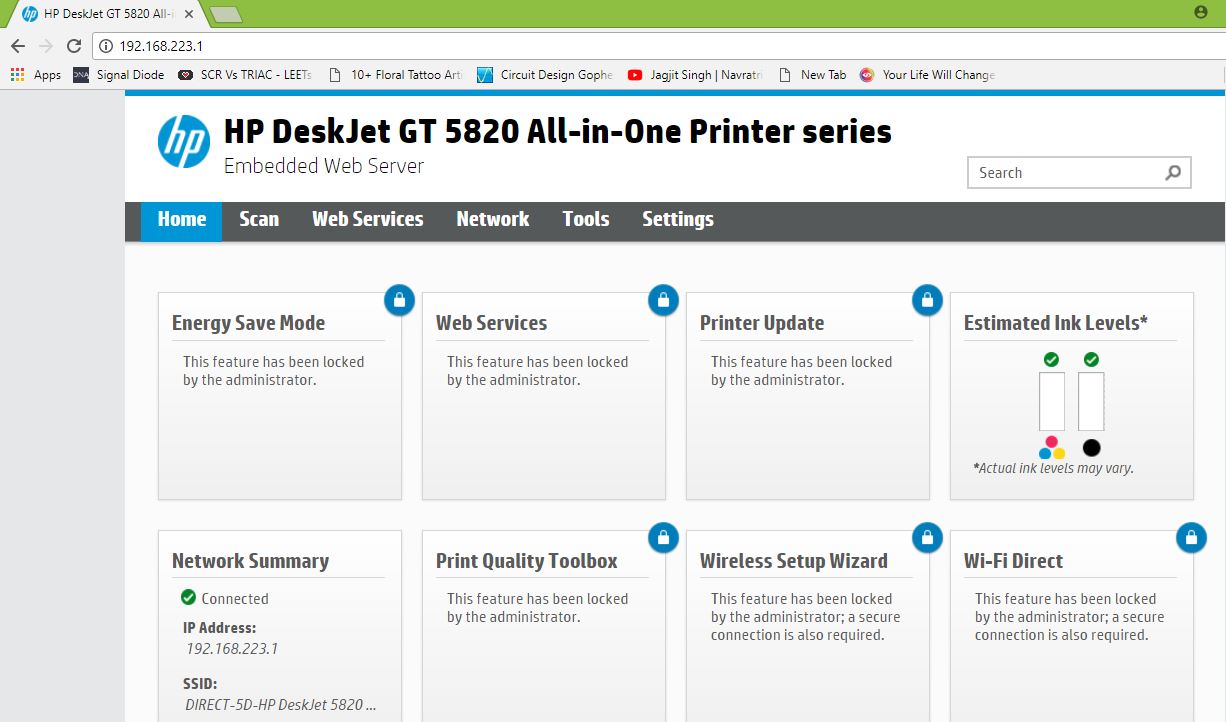The height and width of the screenshot is (722, 1226).
Task: Click the Connected status text
Action: [235, 598]
